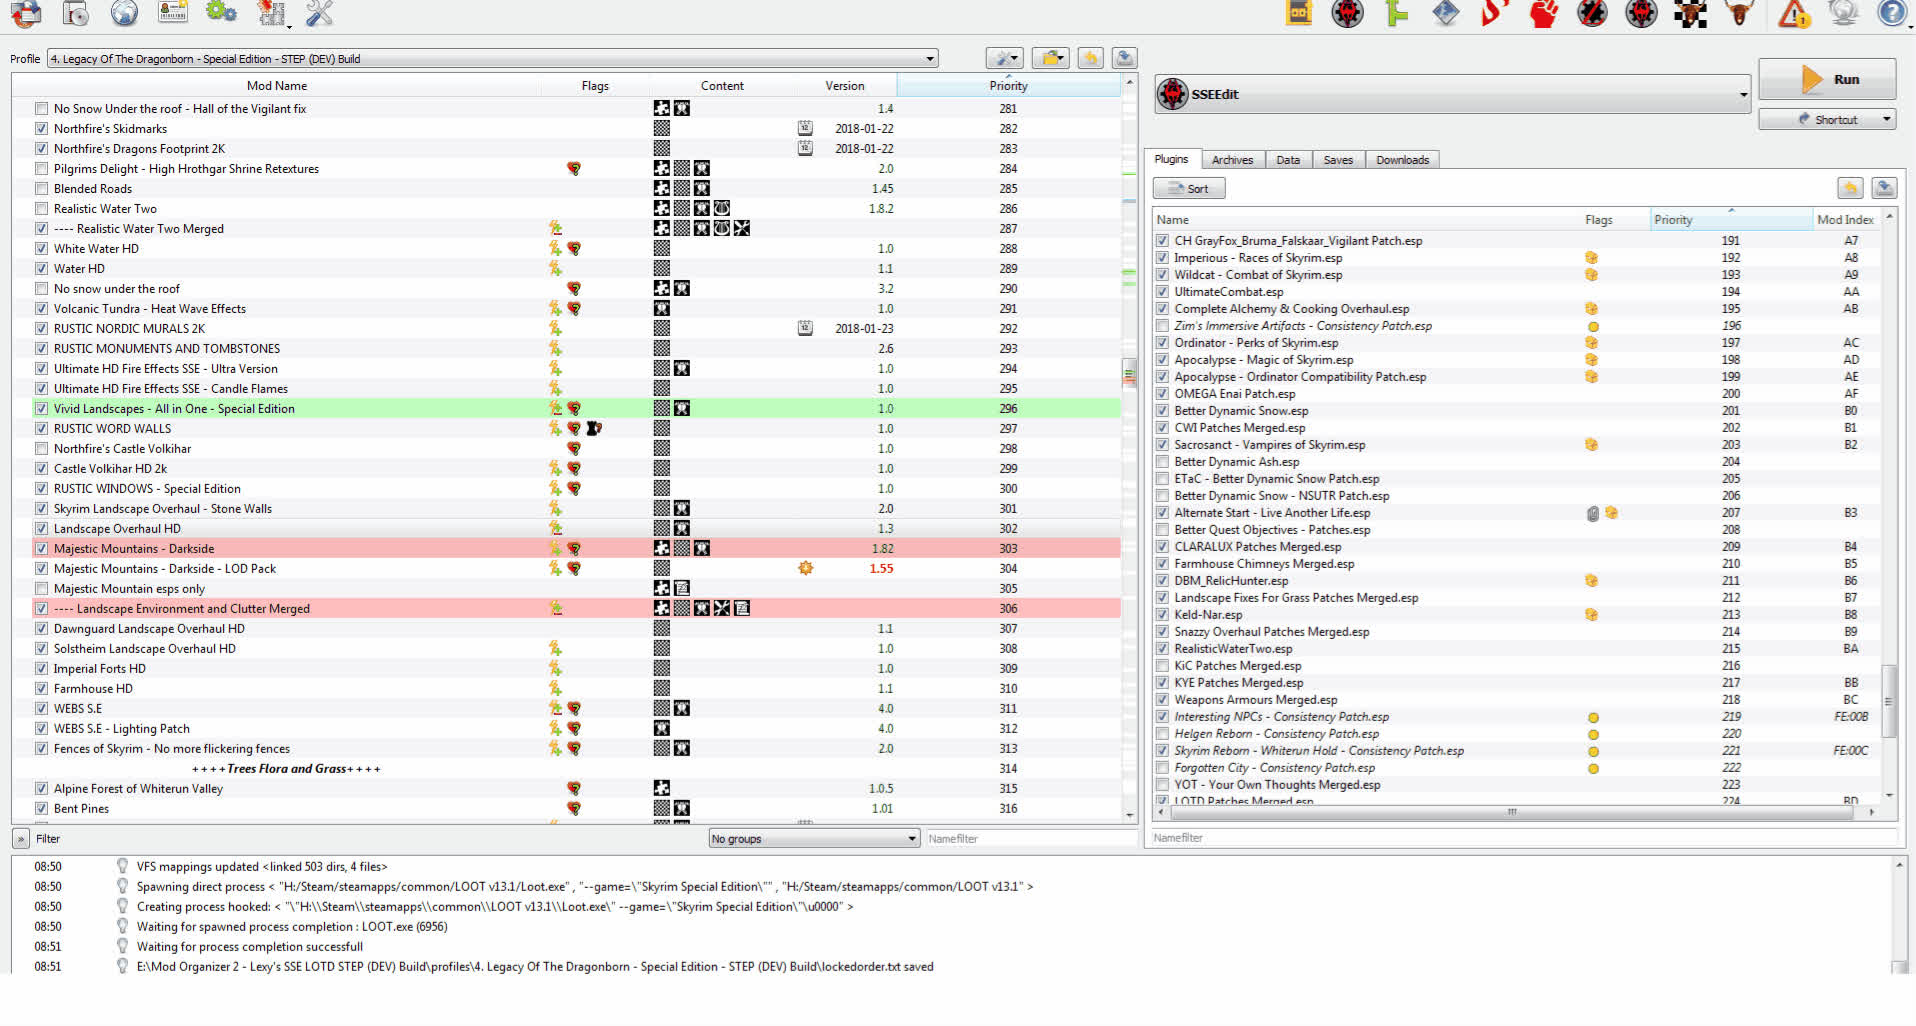Image resolution: width=1916 pixels, height=1026 pixels.
Task: Click the checkered bull head shortcut icon
Action: click(x=1691, y=13)
